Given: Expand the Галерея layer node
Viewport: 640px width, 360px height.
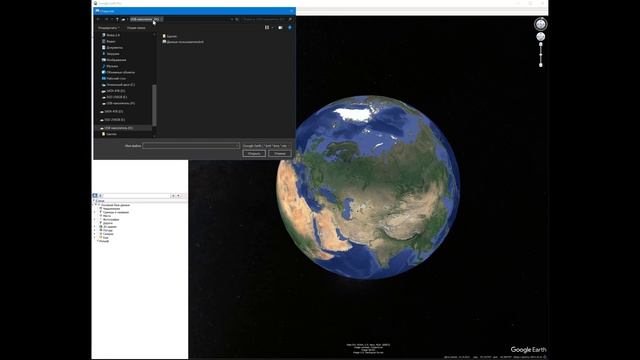Looking at the screenshot, I should click(x=95, y=234).
